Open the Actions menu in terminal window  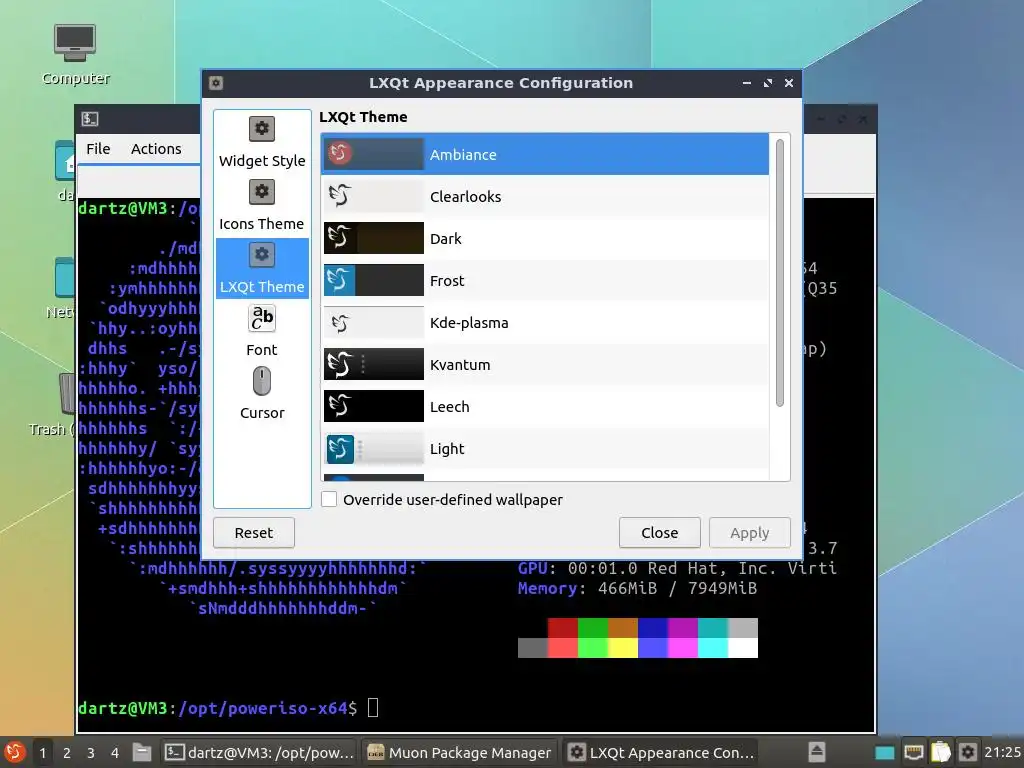pos(156,149)
